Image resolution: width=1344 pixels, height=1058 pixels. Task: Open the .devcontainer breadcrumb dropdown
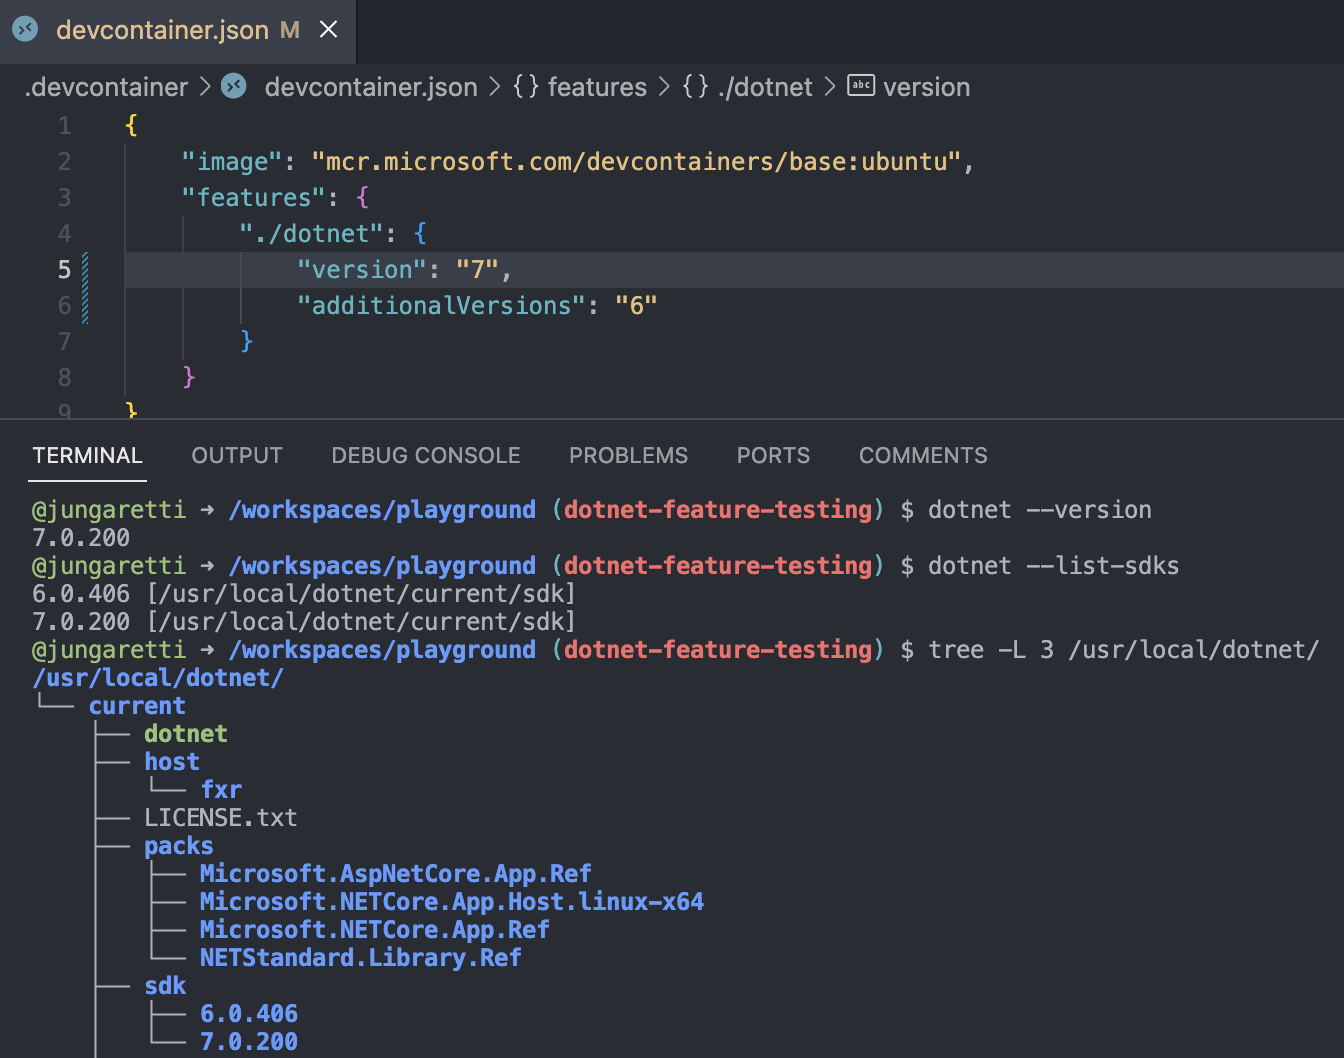106,86
